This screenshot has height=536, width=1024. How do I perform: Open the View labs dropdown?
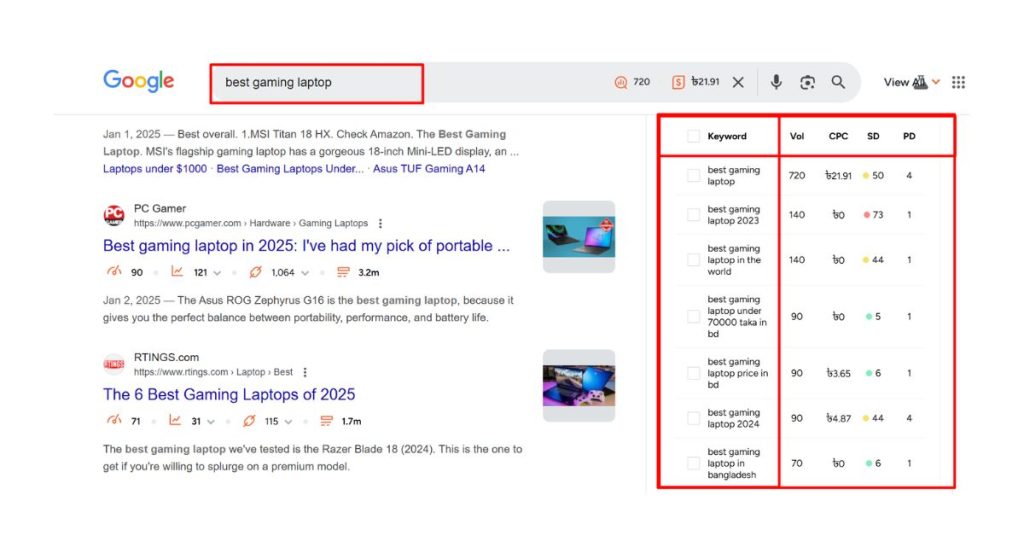point(912,82)
